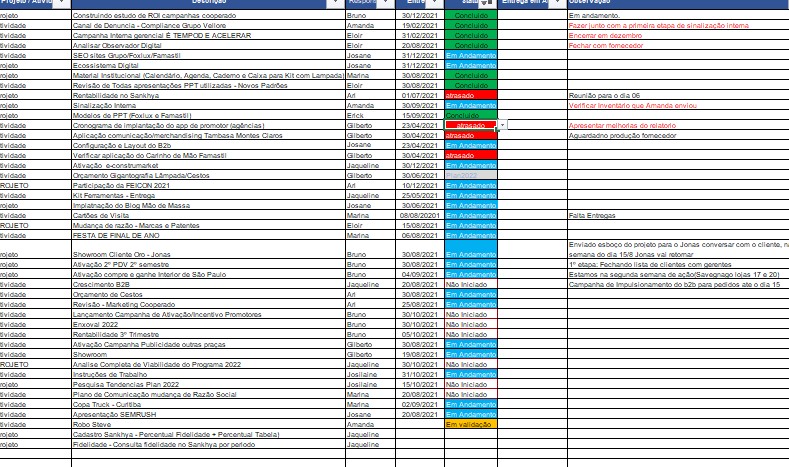Click 'Campanha Interna gerencial' description cell
The height and width of the screenshot is (467, 789).
[208, 36]
